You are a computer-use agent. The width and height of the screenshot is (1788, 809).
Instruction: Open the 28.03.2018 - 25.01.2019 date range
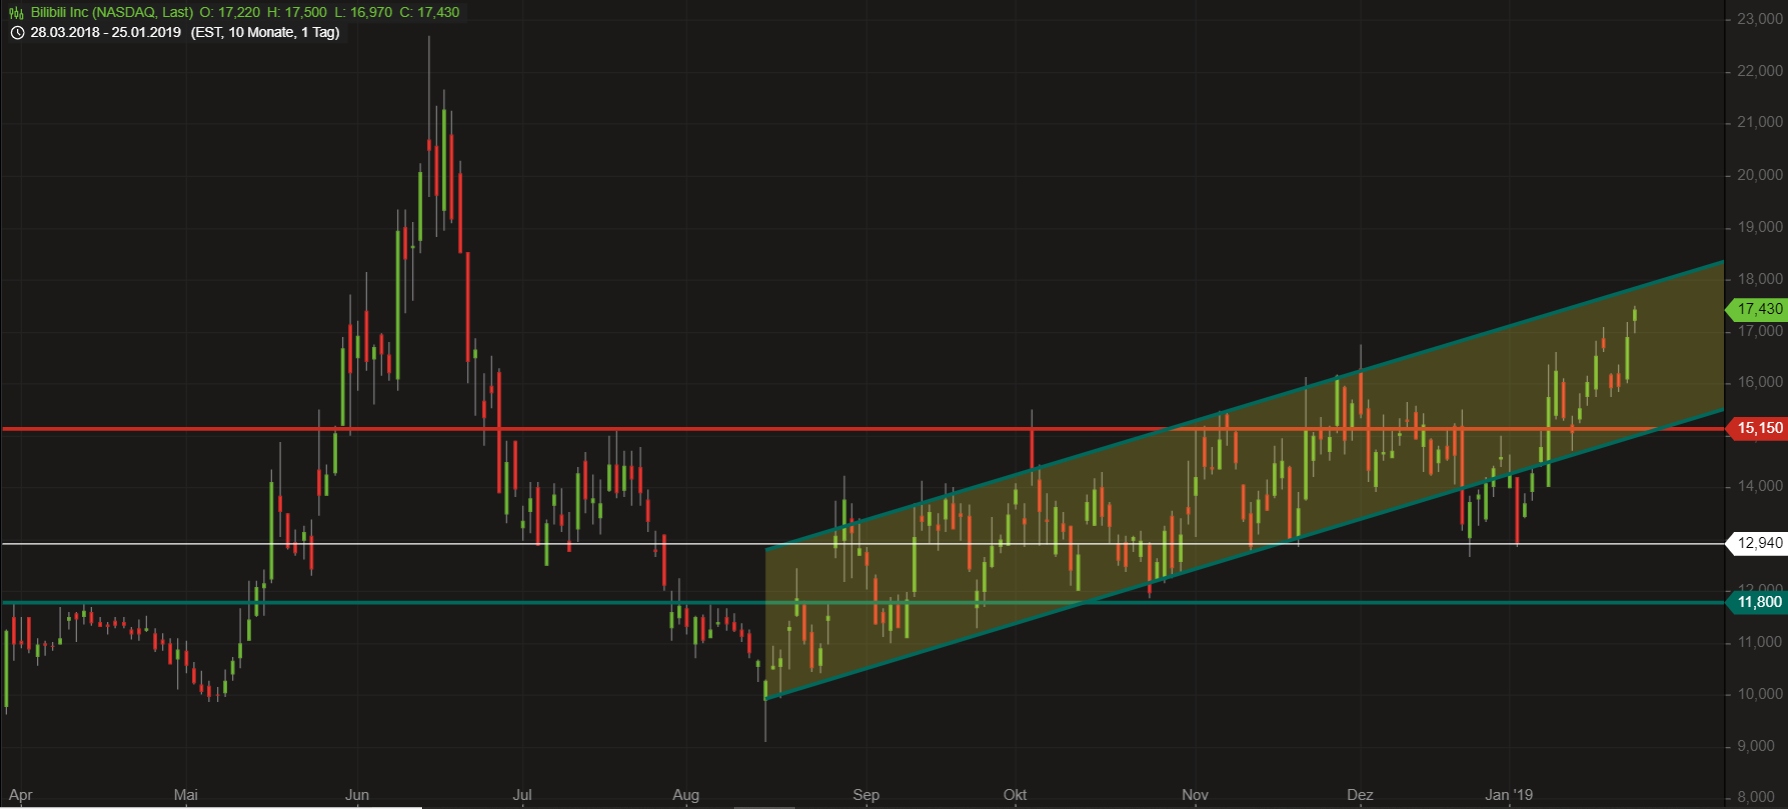106,32
